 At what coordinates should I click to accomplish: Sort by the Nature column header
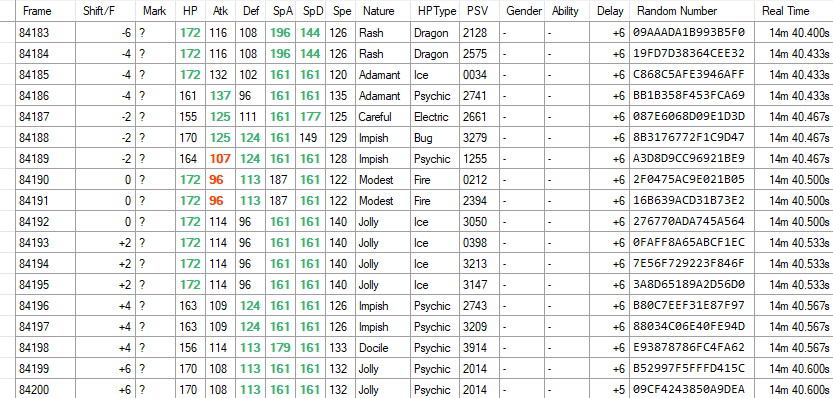point(383,11)
